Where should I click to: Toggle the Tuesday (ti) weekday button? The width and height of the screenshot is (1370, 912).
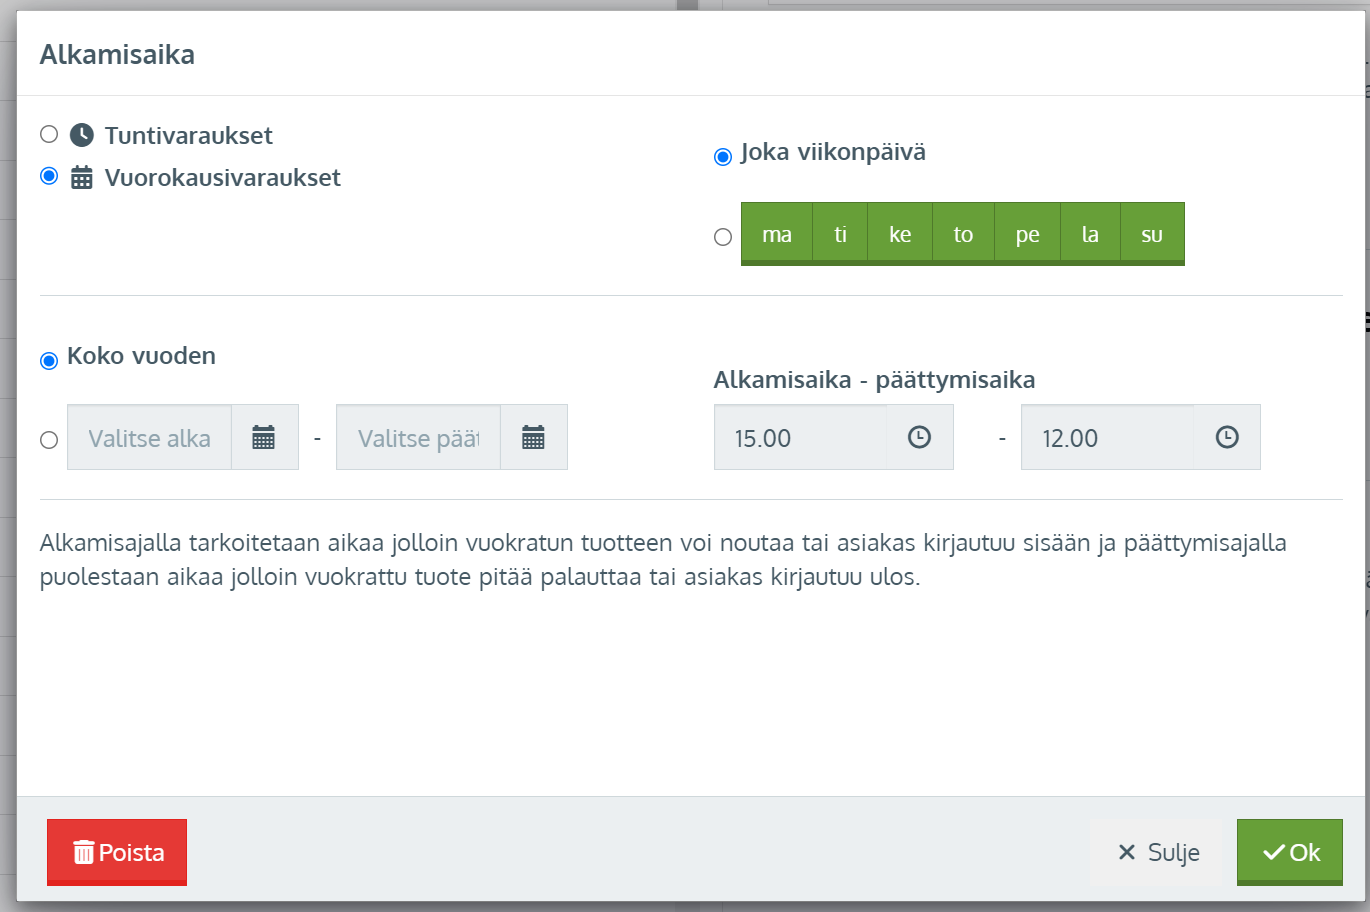point(840,234)
